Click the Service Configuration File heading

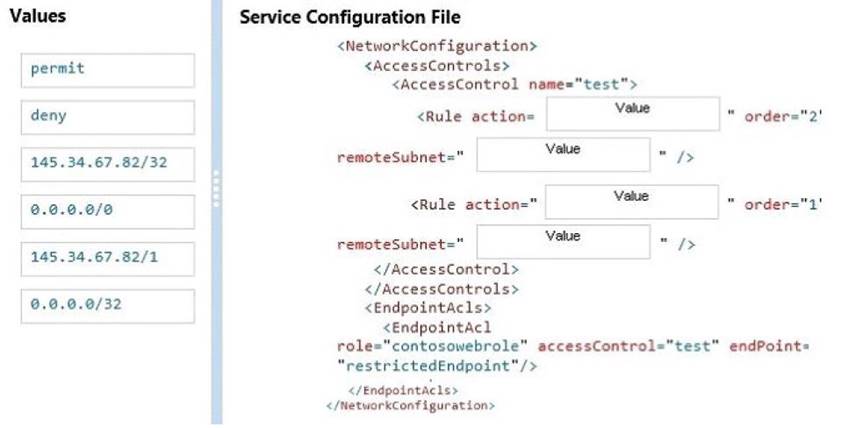(x=350, y=18)
